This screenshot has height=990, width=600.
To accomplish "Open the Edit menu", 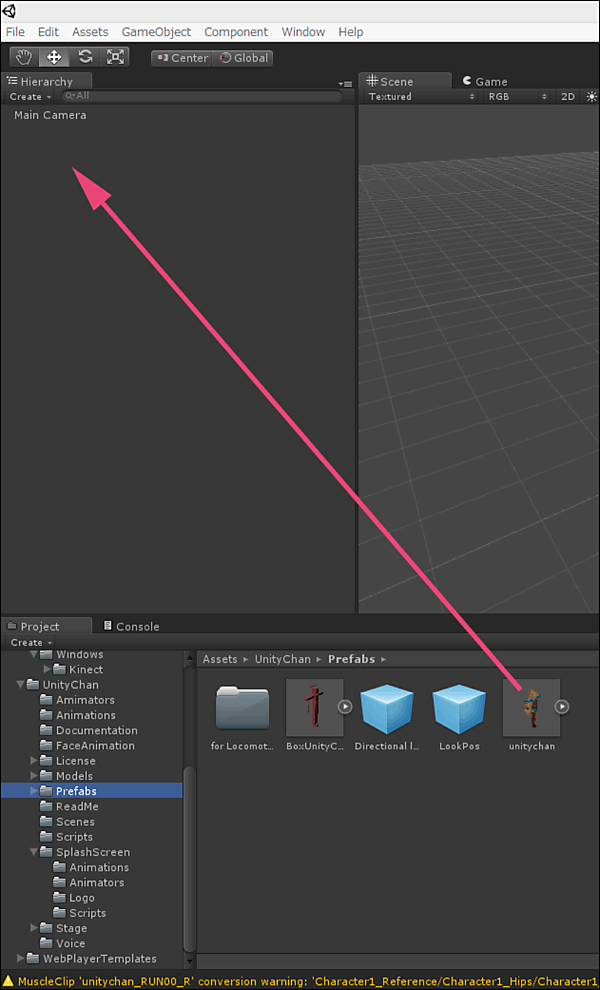I will click(x=48, y=32).
